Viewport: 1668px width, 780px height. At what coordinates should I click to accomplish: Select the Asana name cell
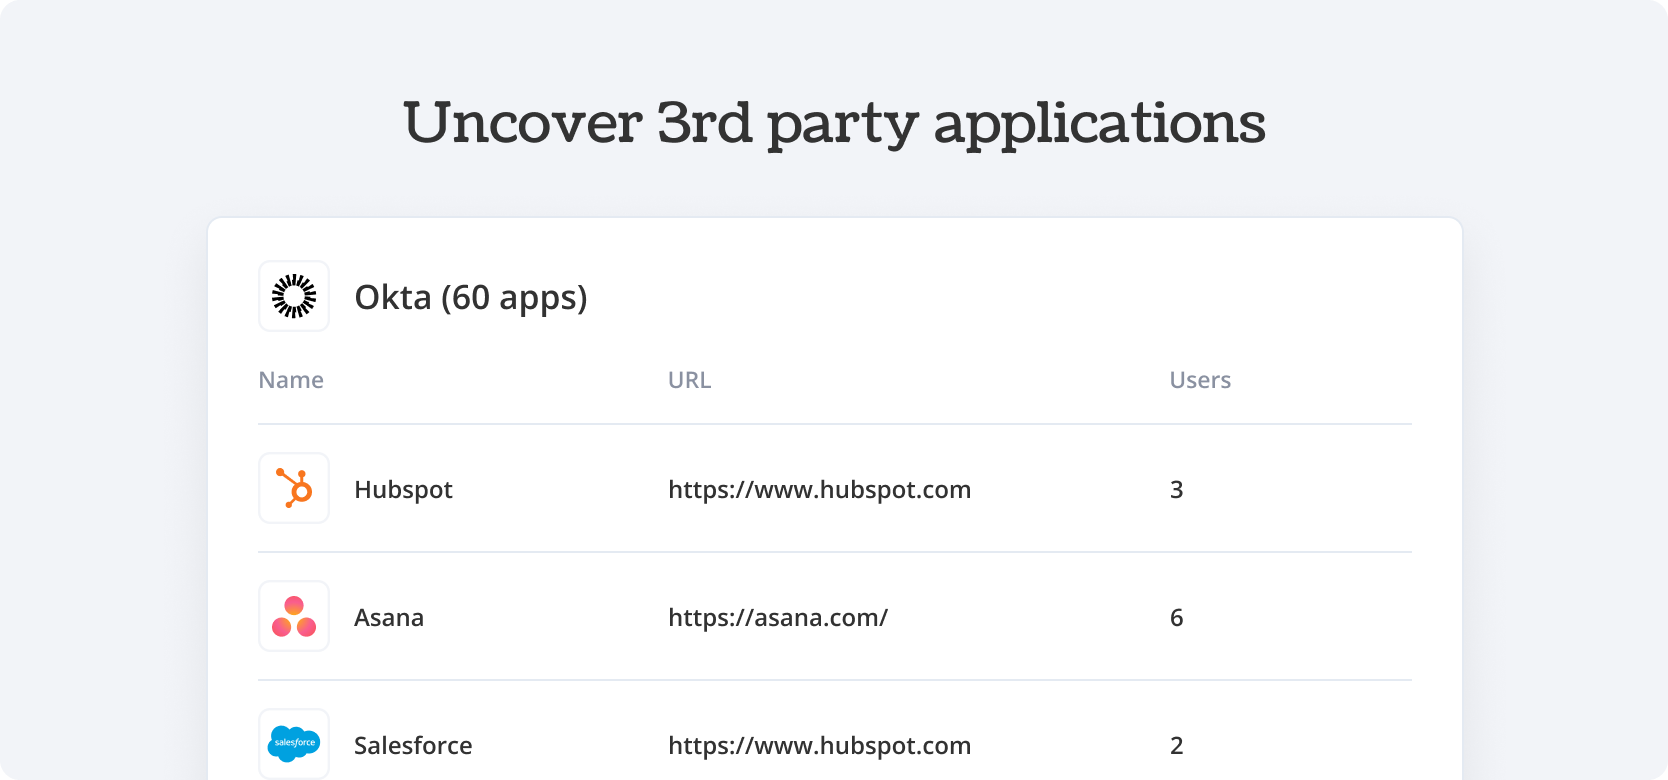coord(389,617)
